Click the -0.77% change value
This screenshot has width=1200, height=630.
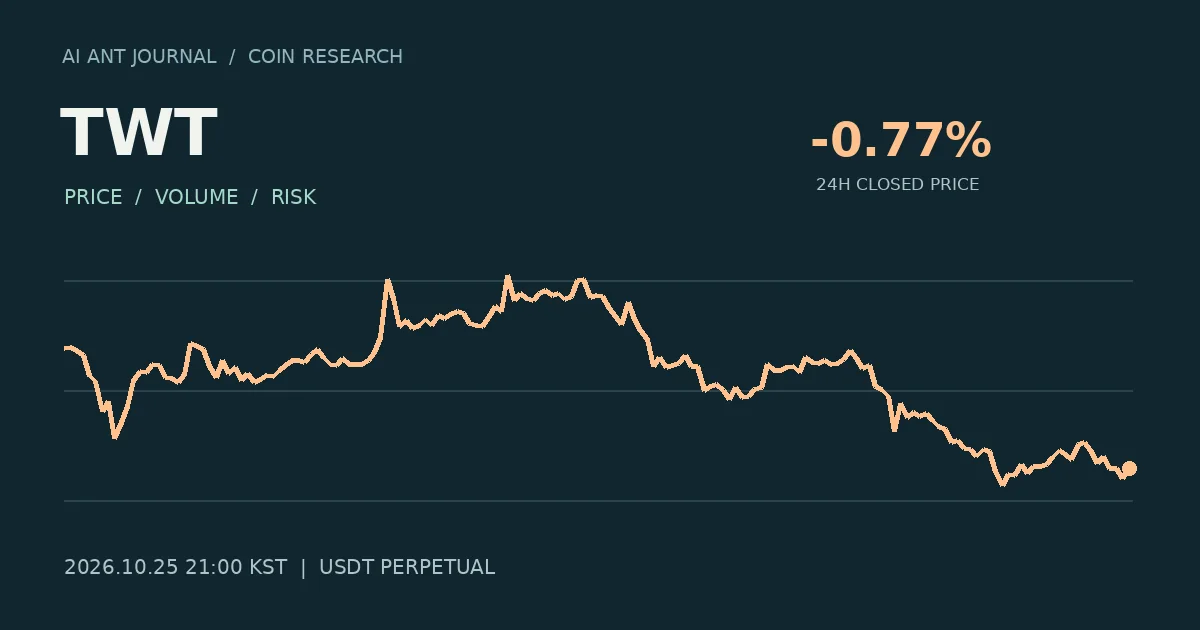pyautogui.click(x=900, y=140)
